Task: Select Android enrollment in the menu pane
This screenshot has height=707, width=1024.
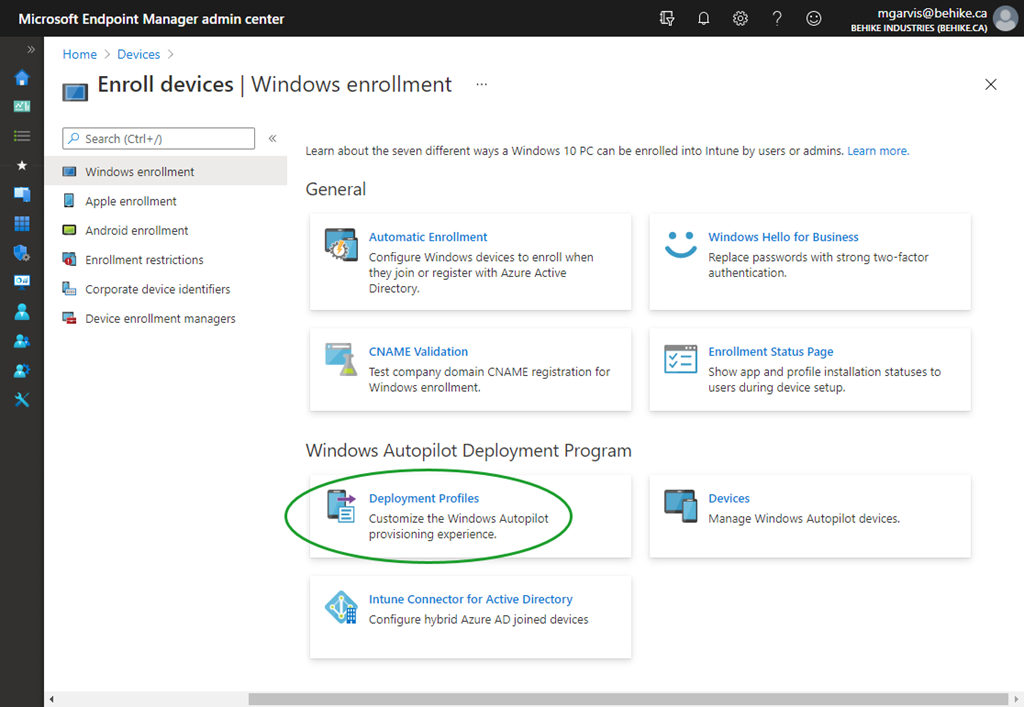Action: 138,230
